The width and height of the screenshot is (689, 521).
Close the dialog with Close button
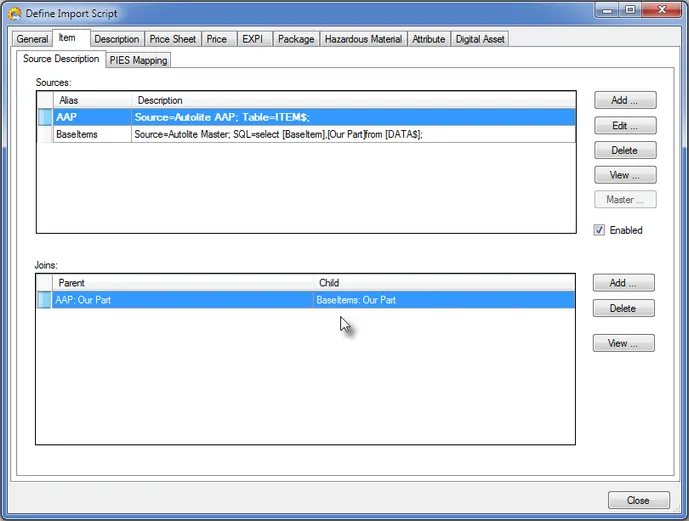click(x=638, y=500)
